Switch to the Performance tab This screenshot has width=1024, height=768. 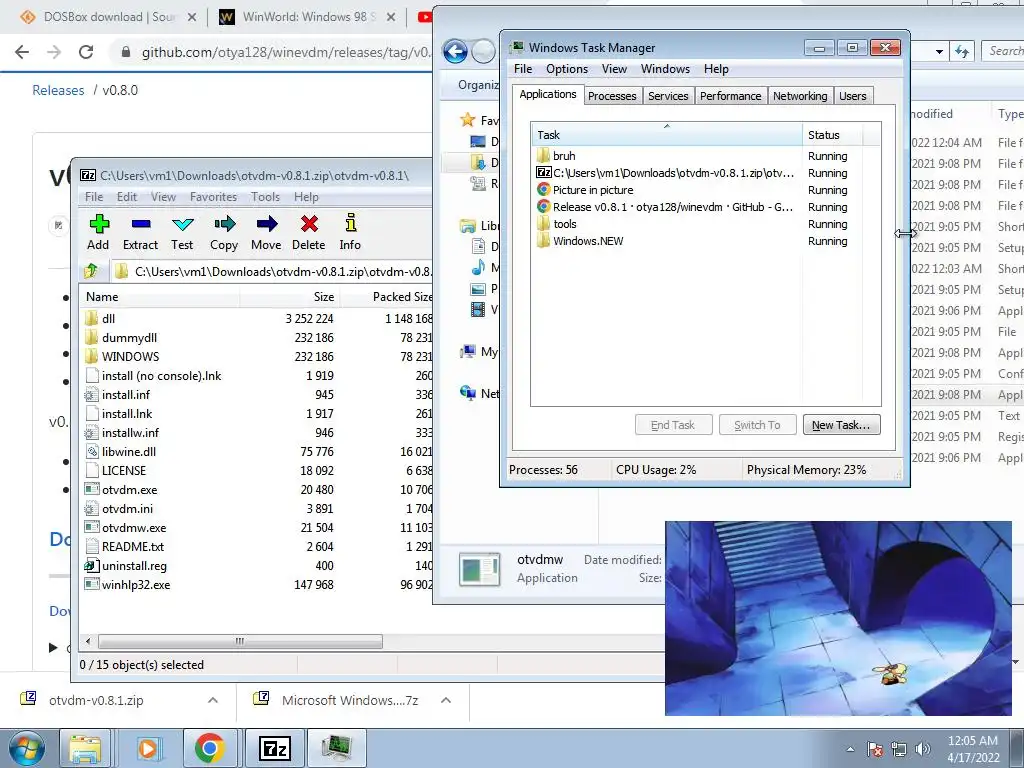pyautogui.click(x=730, y=96)
